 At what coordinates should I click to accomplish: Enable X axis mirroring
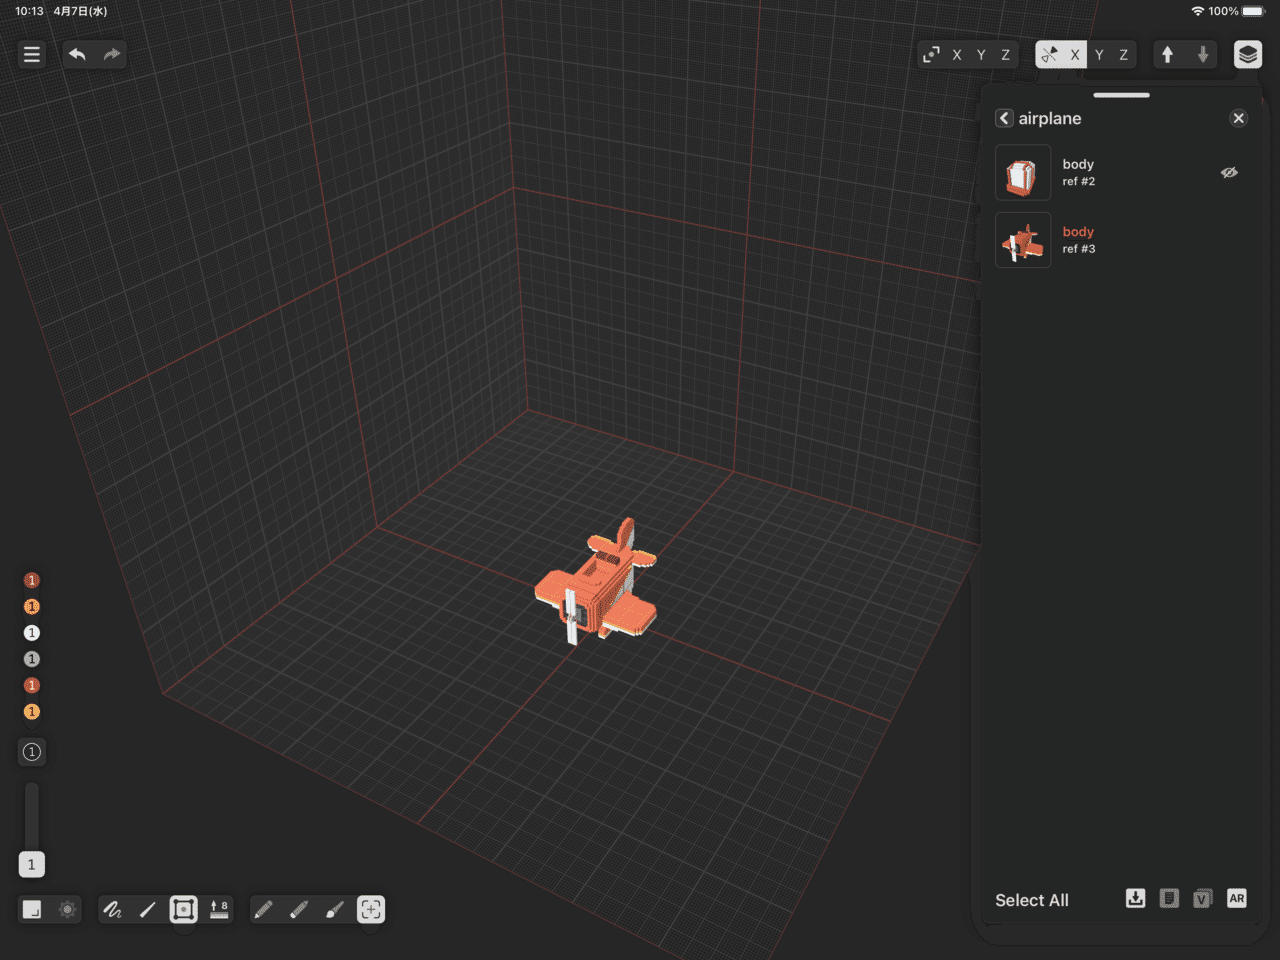[1075, 54]
